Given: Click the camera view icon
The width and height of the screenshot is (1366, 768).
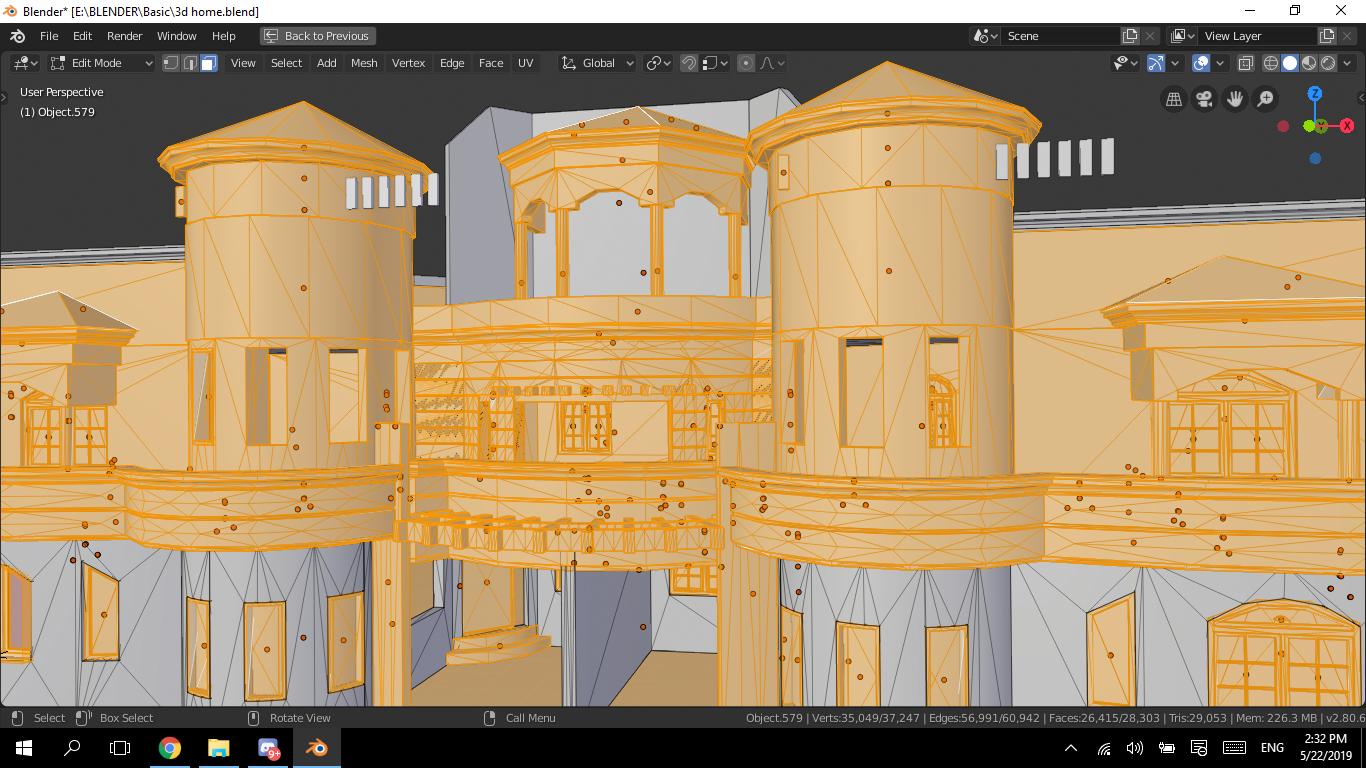Looking at the screenshot, I should point(1204,99).
